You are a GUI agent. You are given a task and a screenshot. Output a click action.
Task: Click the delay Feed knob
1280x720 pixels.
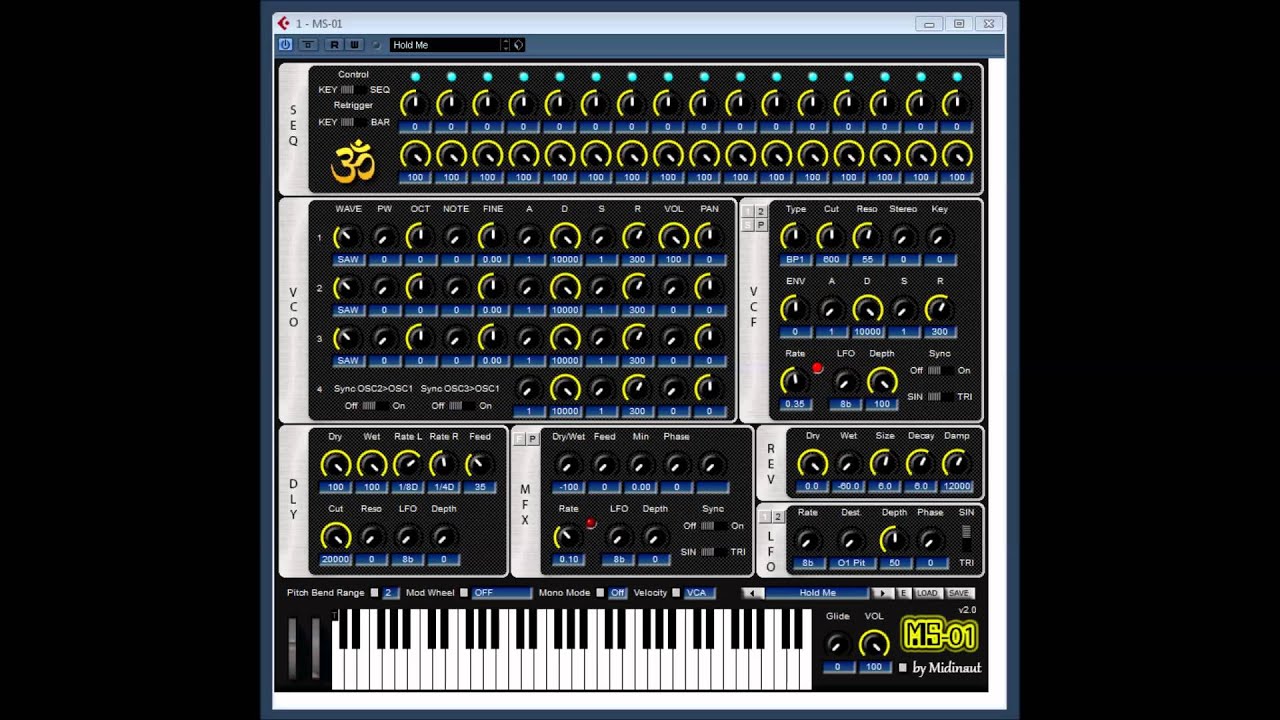(480, 464)
